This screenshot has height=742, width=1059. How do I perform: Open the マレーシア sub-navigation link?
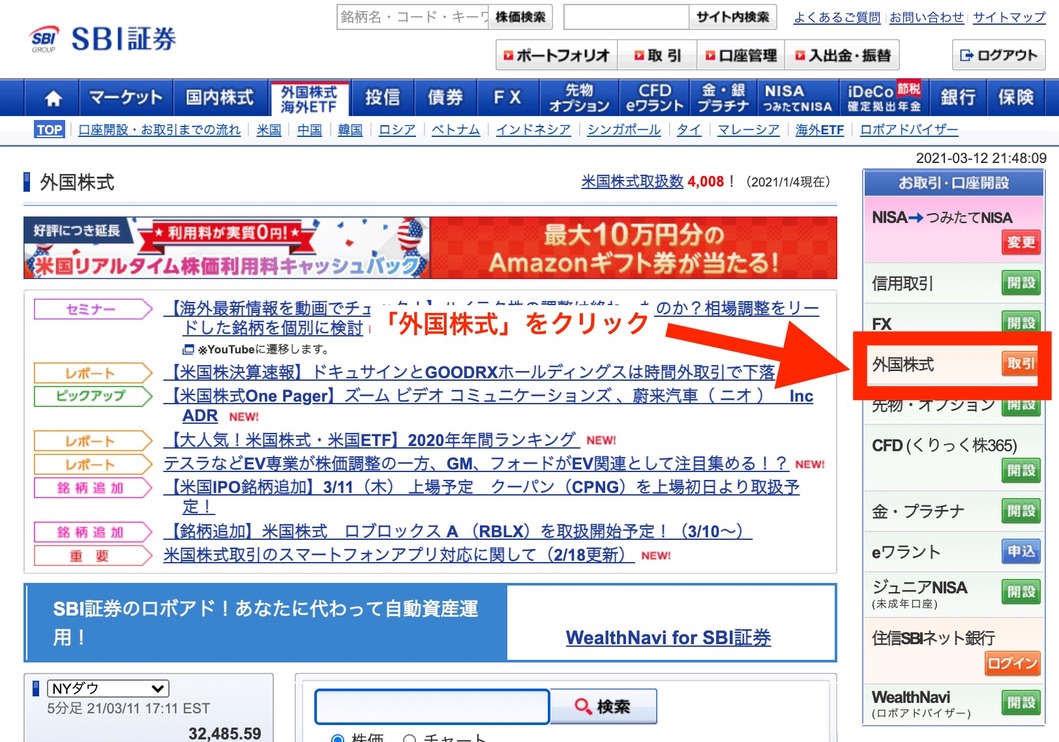click(x=748, y=130)
